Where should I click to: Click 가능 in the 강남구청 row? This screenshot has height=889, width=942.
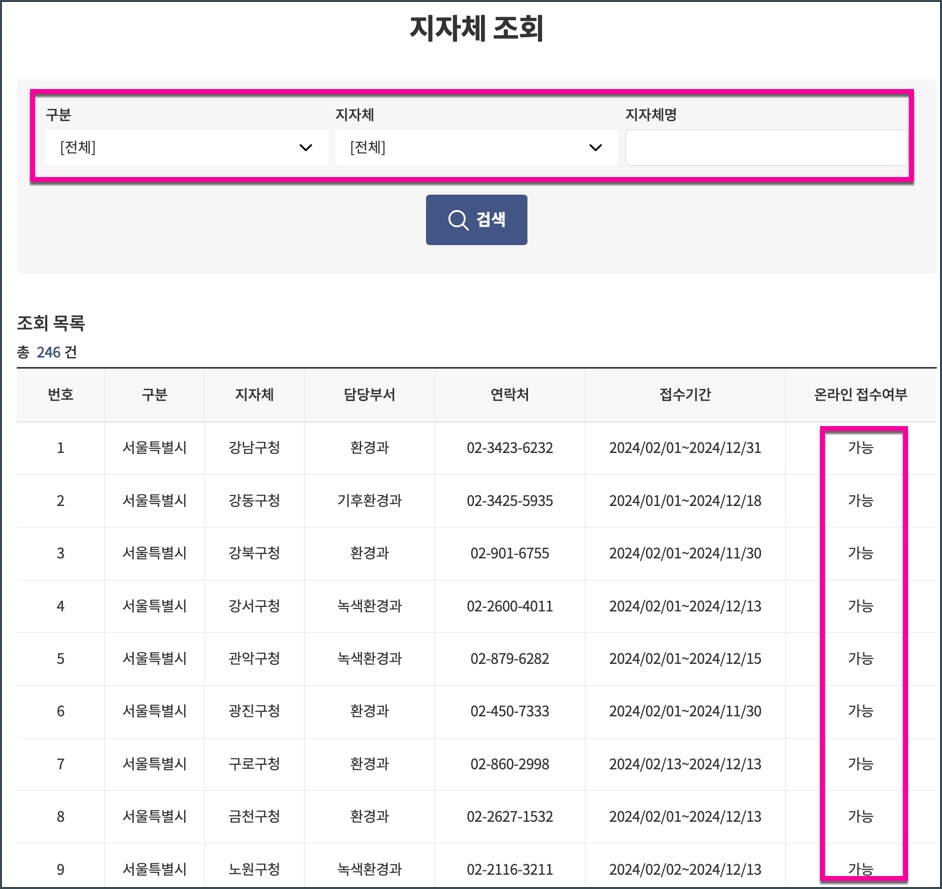(860, 448)
